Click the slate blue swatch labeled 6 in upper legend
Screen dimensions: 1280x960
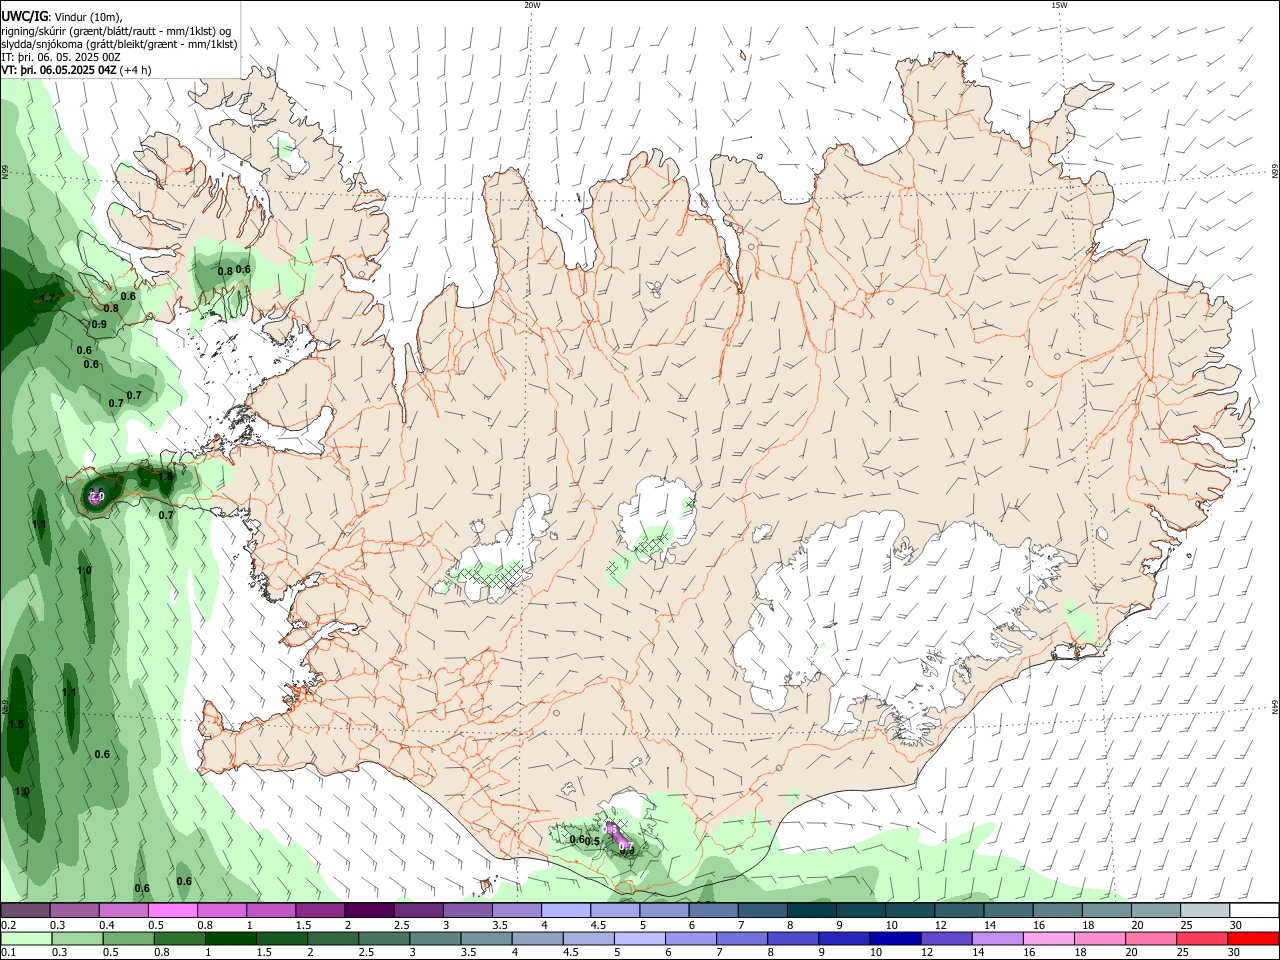click(x=713, y=910)
